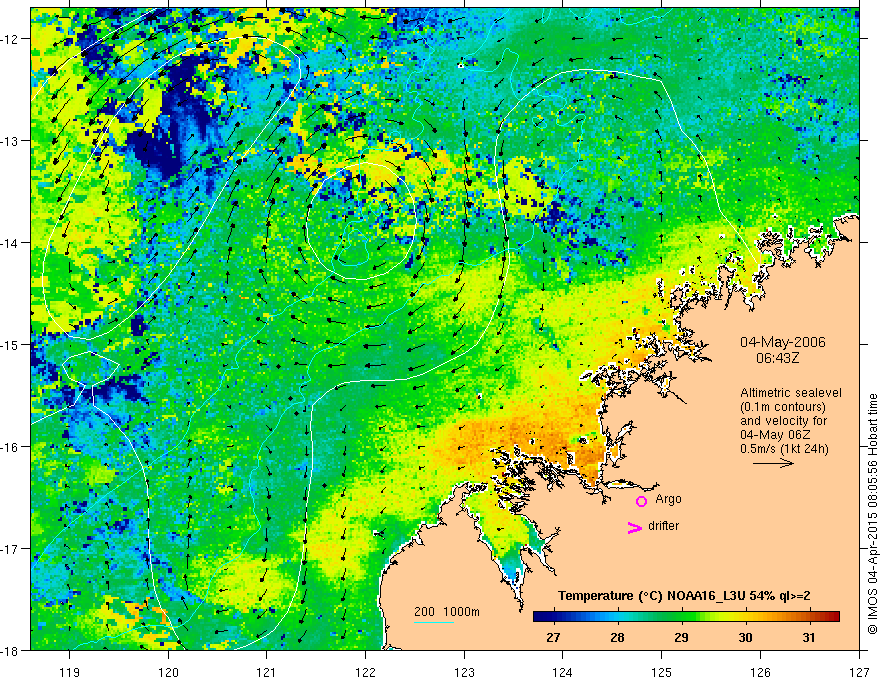Click latitude axis label -12
Viewport: 880px width, 680px height.
tap(10, 39)
